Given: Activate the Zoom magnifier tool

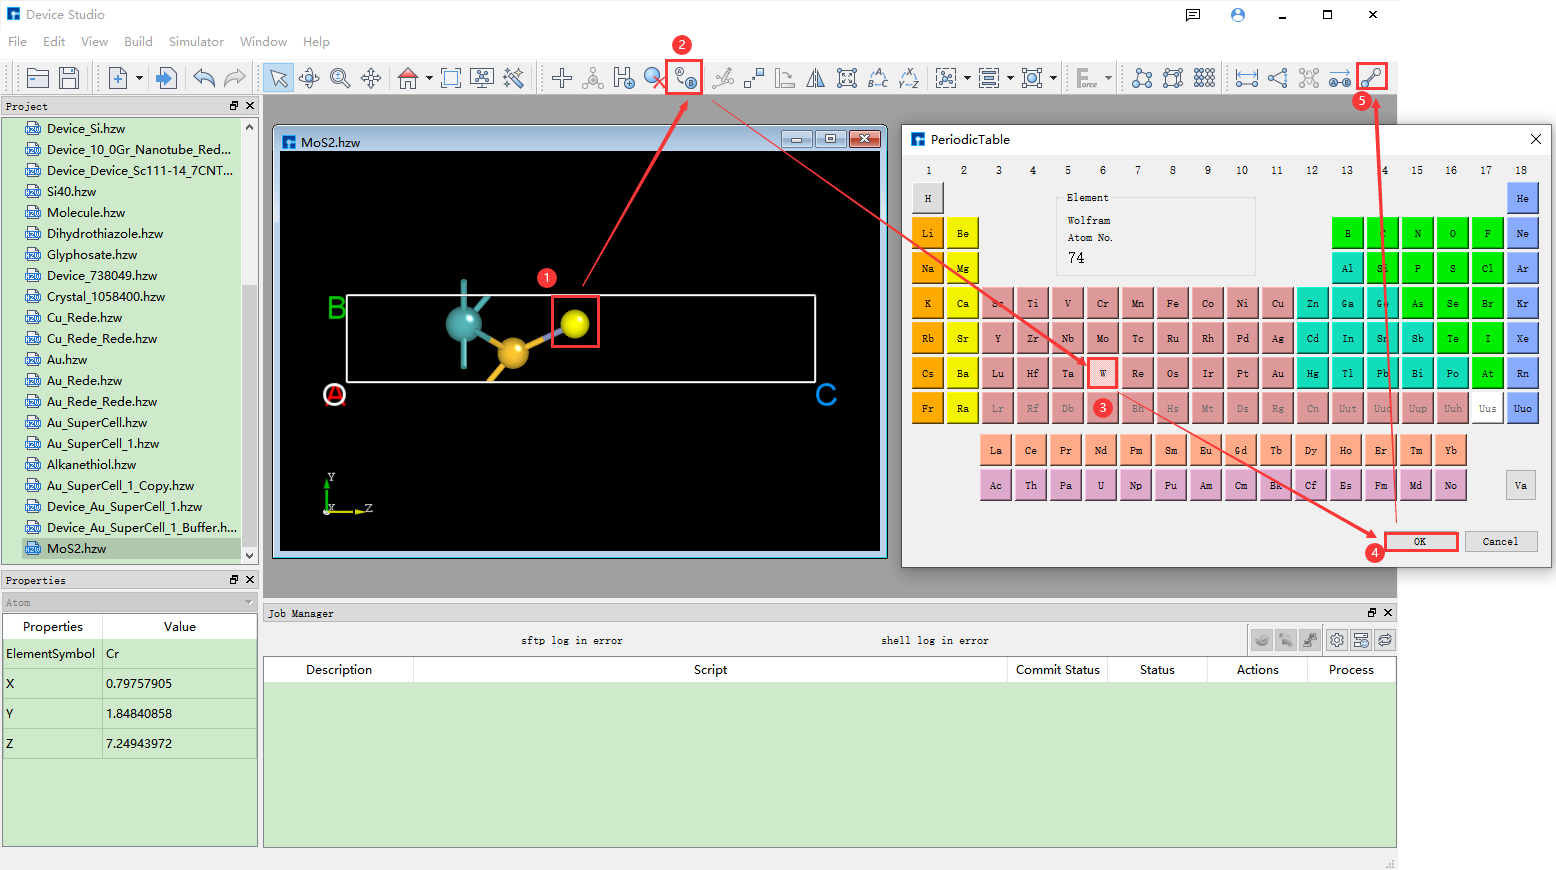Looking at the screenshot, I should (x=340, y=78).
